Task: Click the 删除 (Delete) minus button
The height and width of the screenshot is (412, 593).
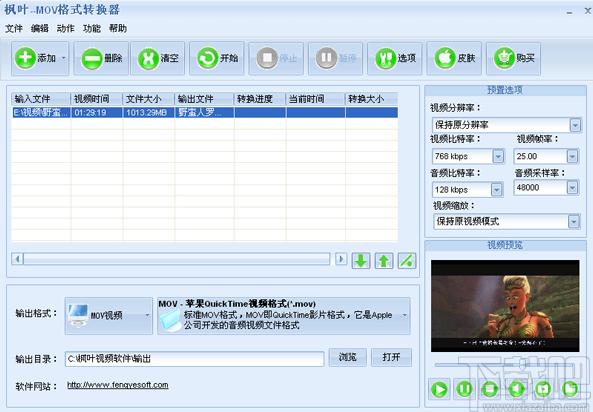Action: (101, 58)
